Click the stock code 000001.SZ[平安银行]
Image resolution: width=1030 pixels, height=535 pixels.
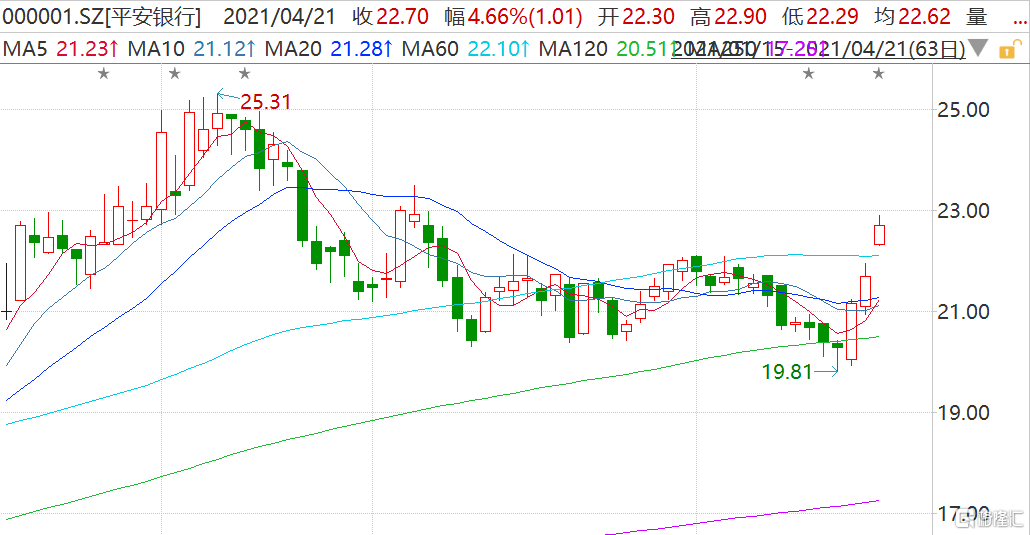click(x=102, y=16)
